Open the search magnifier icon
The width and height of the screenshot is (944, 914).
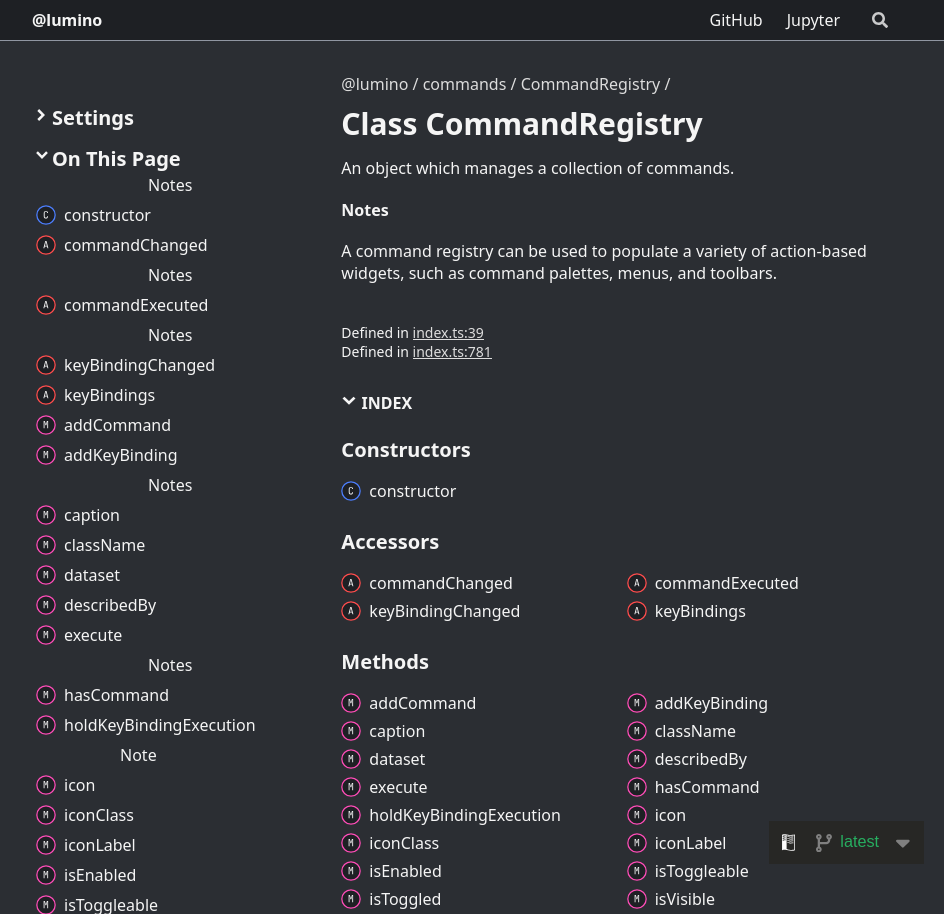click(x=880, y=20)
